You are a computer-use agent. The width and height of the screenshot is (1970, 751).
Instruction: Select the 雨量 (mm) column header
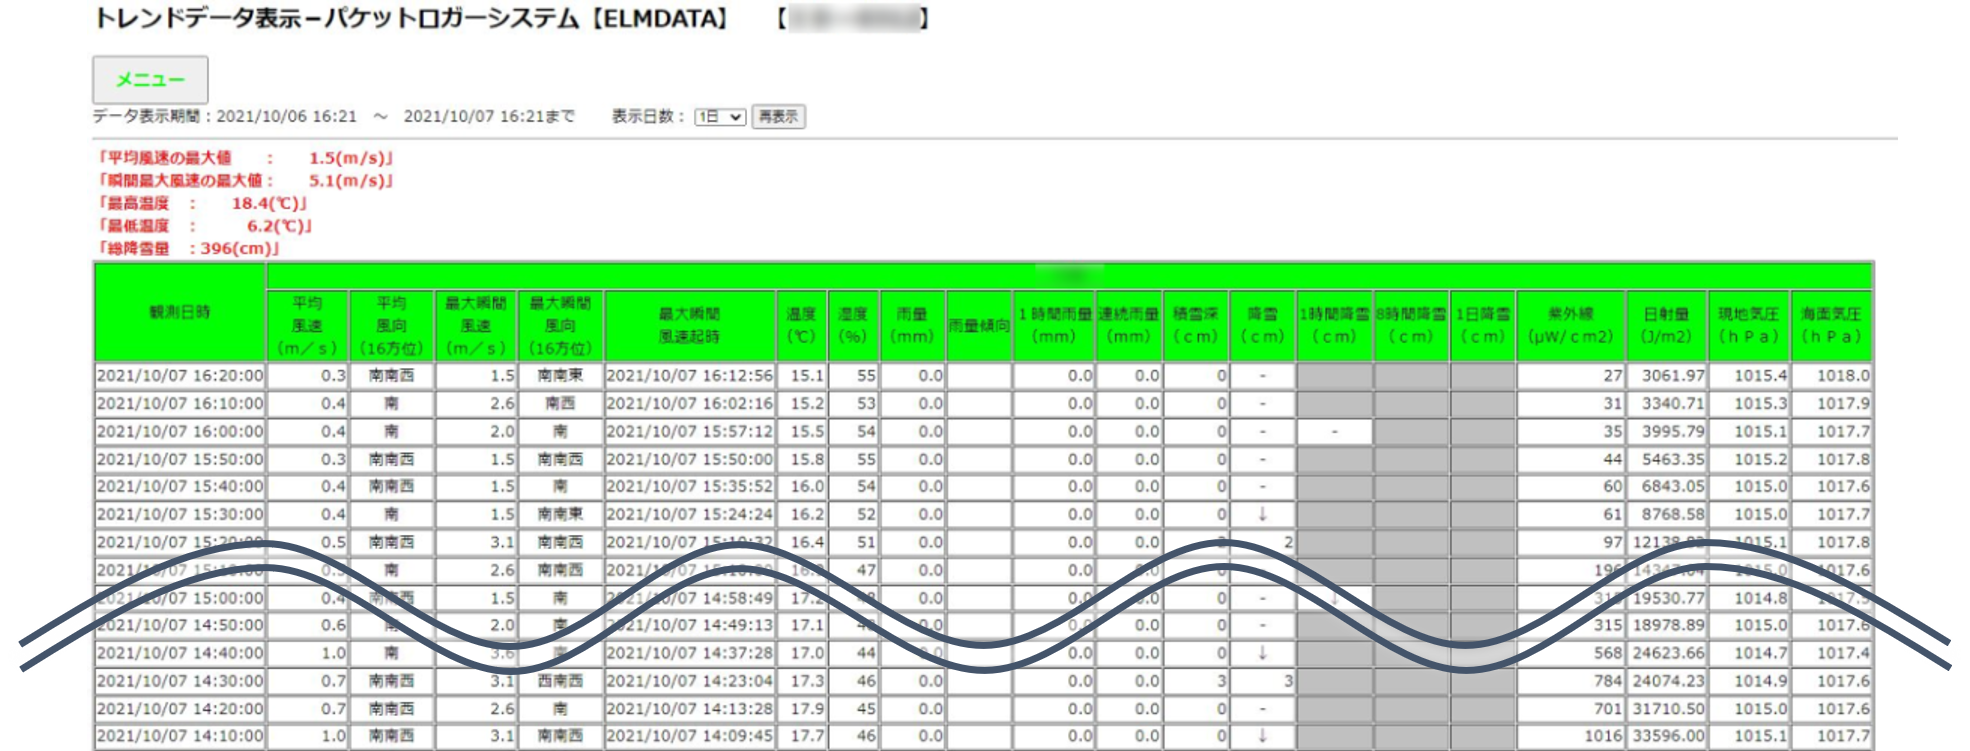tap(912, 326)
